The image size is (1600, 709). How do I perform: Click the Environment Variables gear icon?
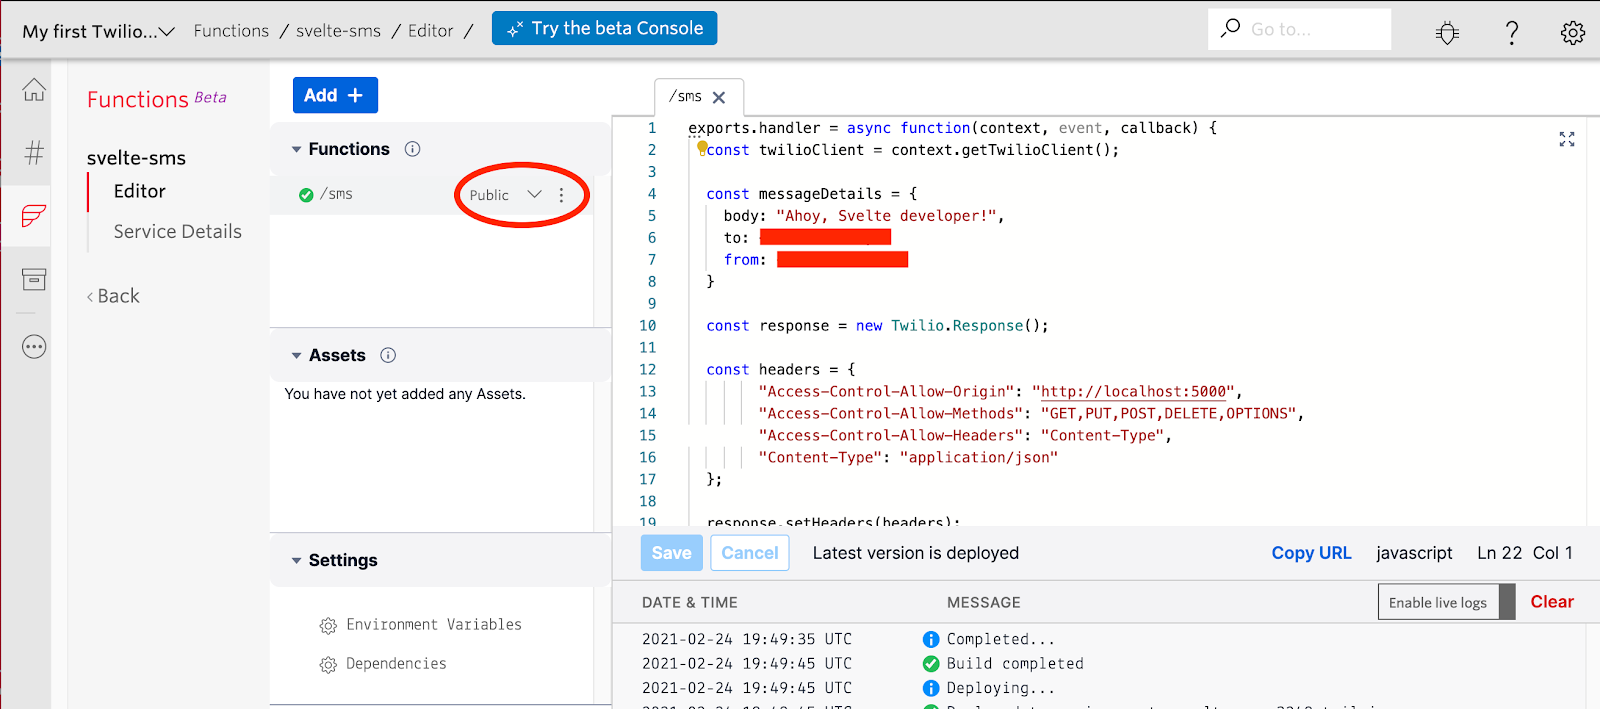coord(328,626)
